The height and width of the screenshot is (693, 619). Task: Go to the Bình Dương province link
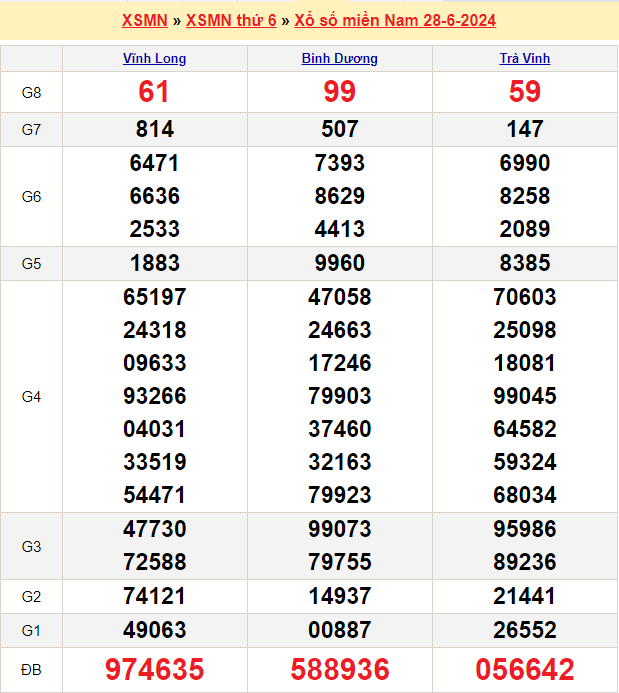tap(339, 58)
